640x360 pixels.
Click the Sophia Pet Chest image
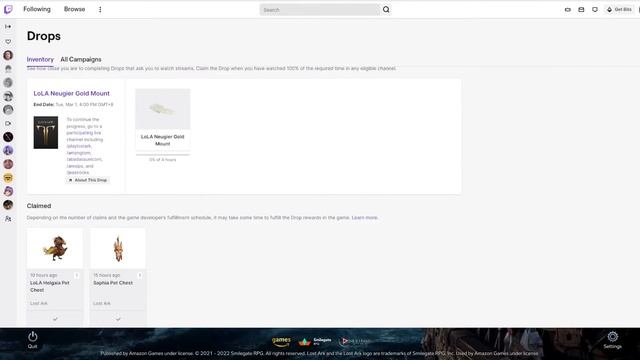tap(118, 248)
